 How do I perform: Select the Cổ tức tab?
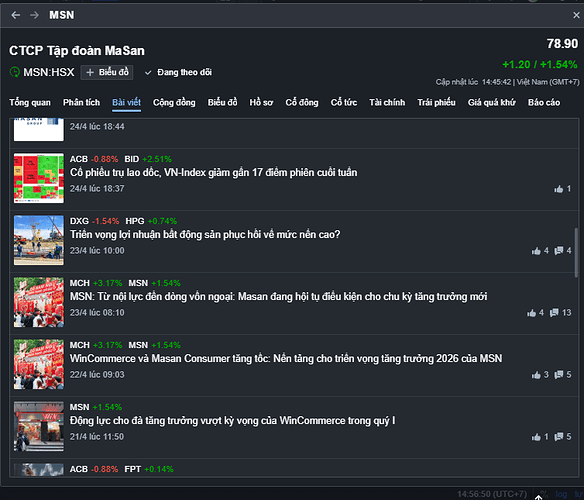click(x=344, y=102)
